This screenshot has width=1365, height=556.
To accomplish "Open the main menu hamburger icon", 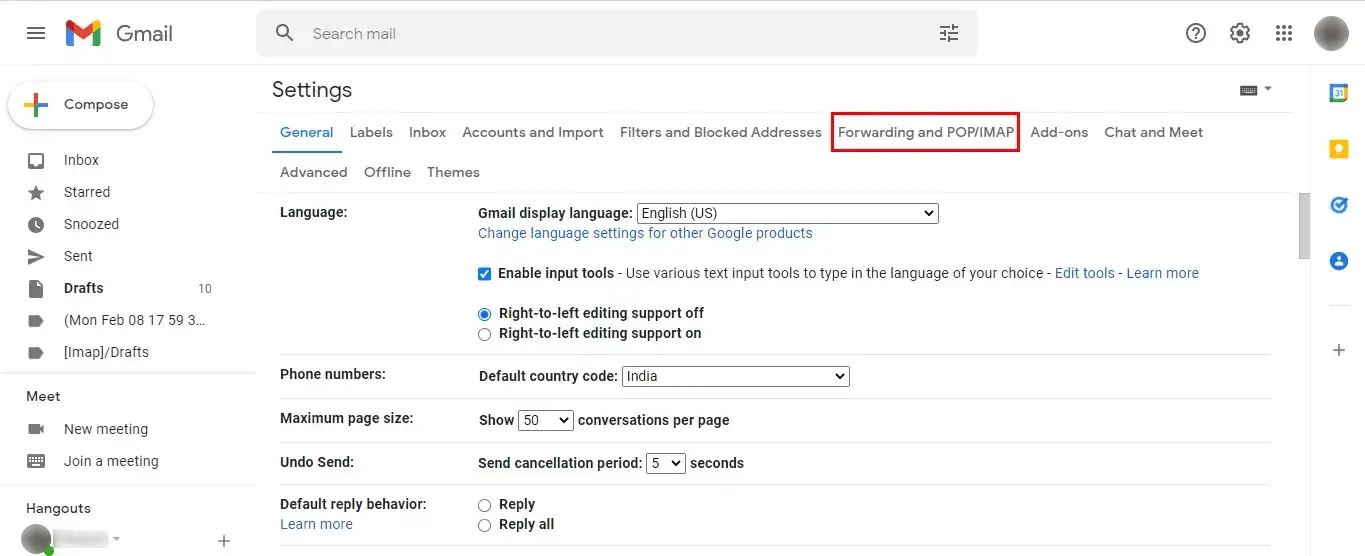I will click(x=36, y=33).
